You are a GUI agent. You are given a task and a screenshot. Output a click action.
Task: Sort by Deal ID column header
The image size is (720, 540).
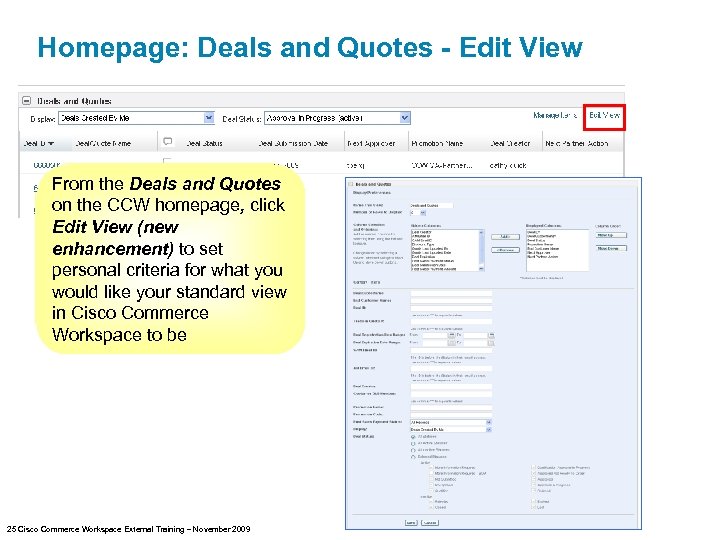pyautogui.click(x=39, y=143)
